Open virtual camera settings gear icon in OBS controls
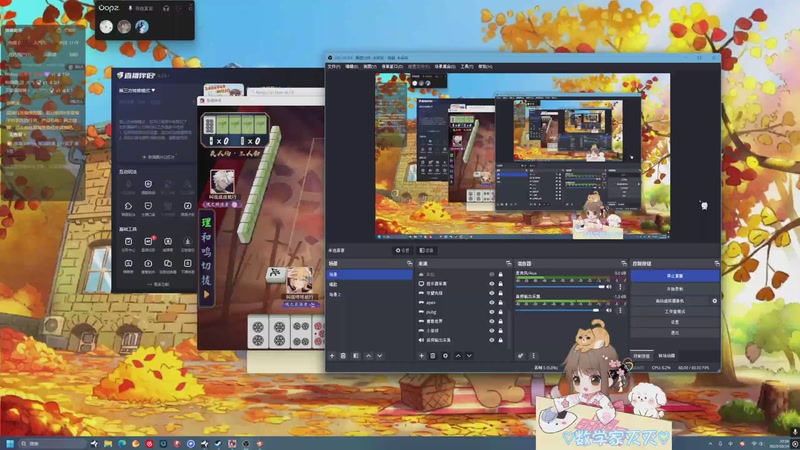 tap(714, 301)
